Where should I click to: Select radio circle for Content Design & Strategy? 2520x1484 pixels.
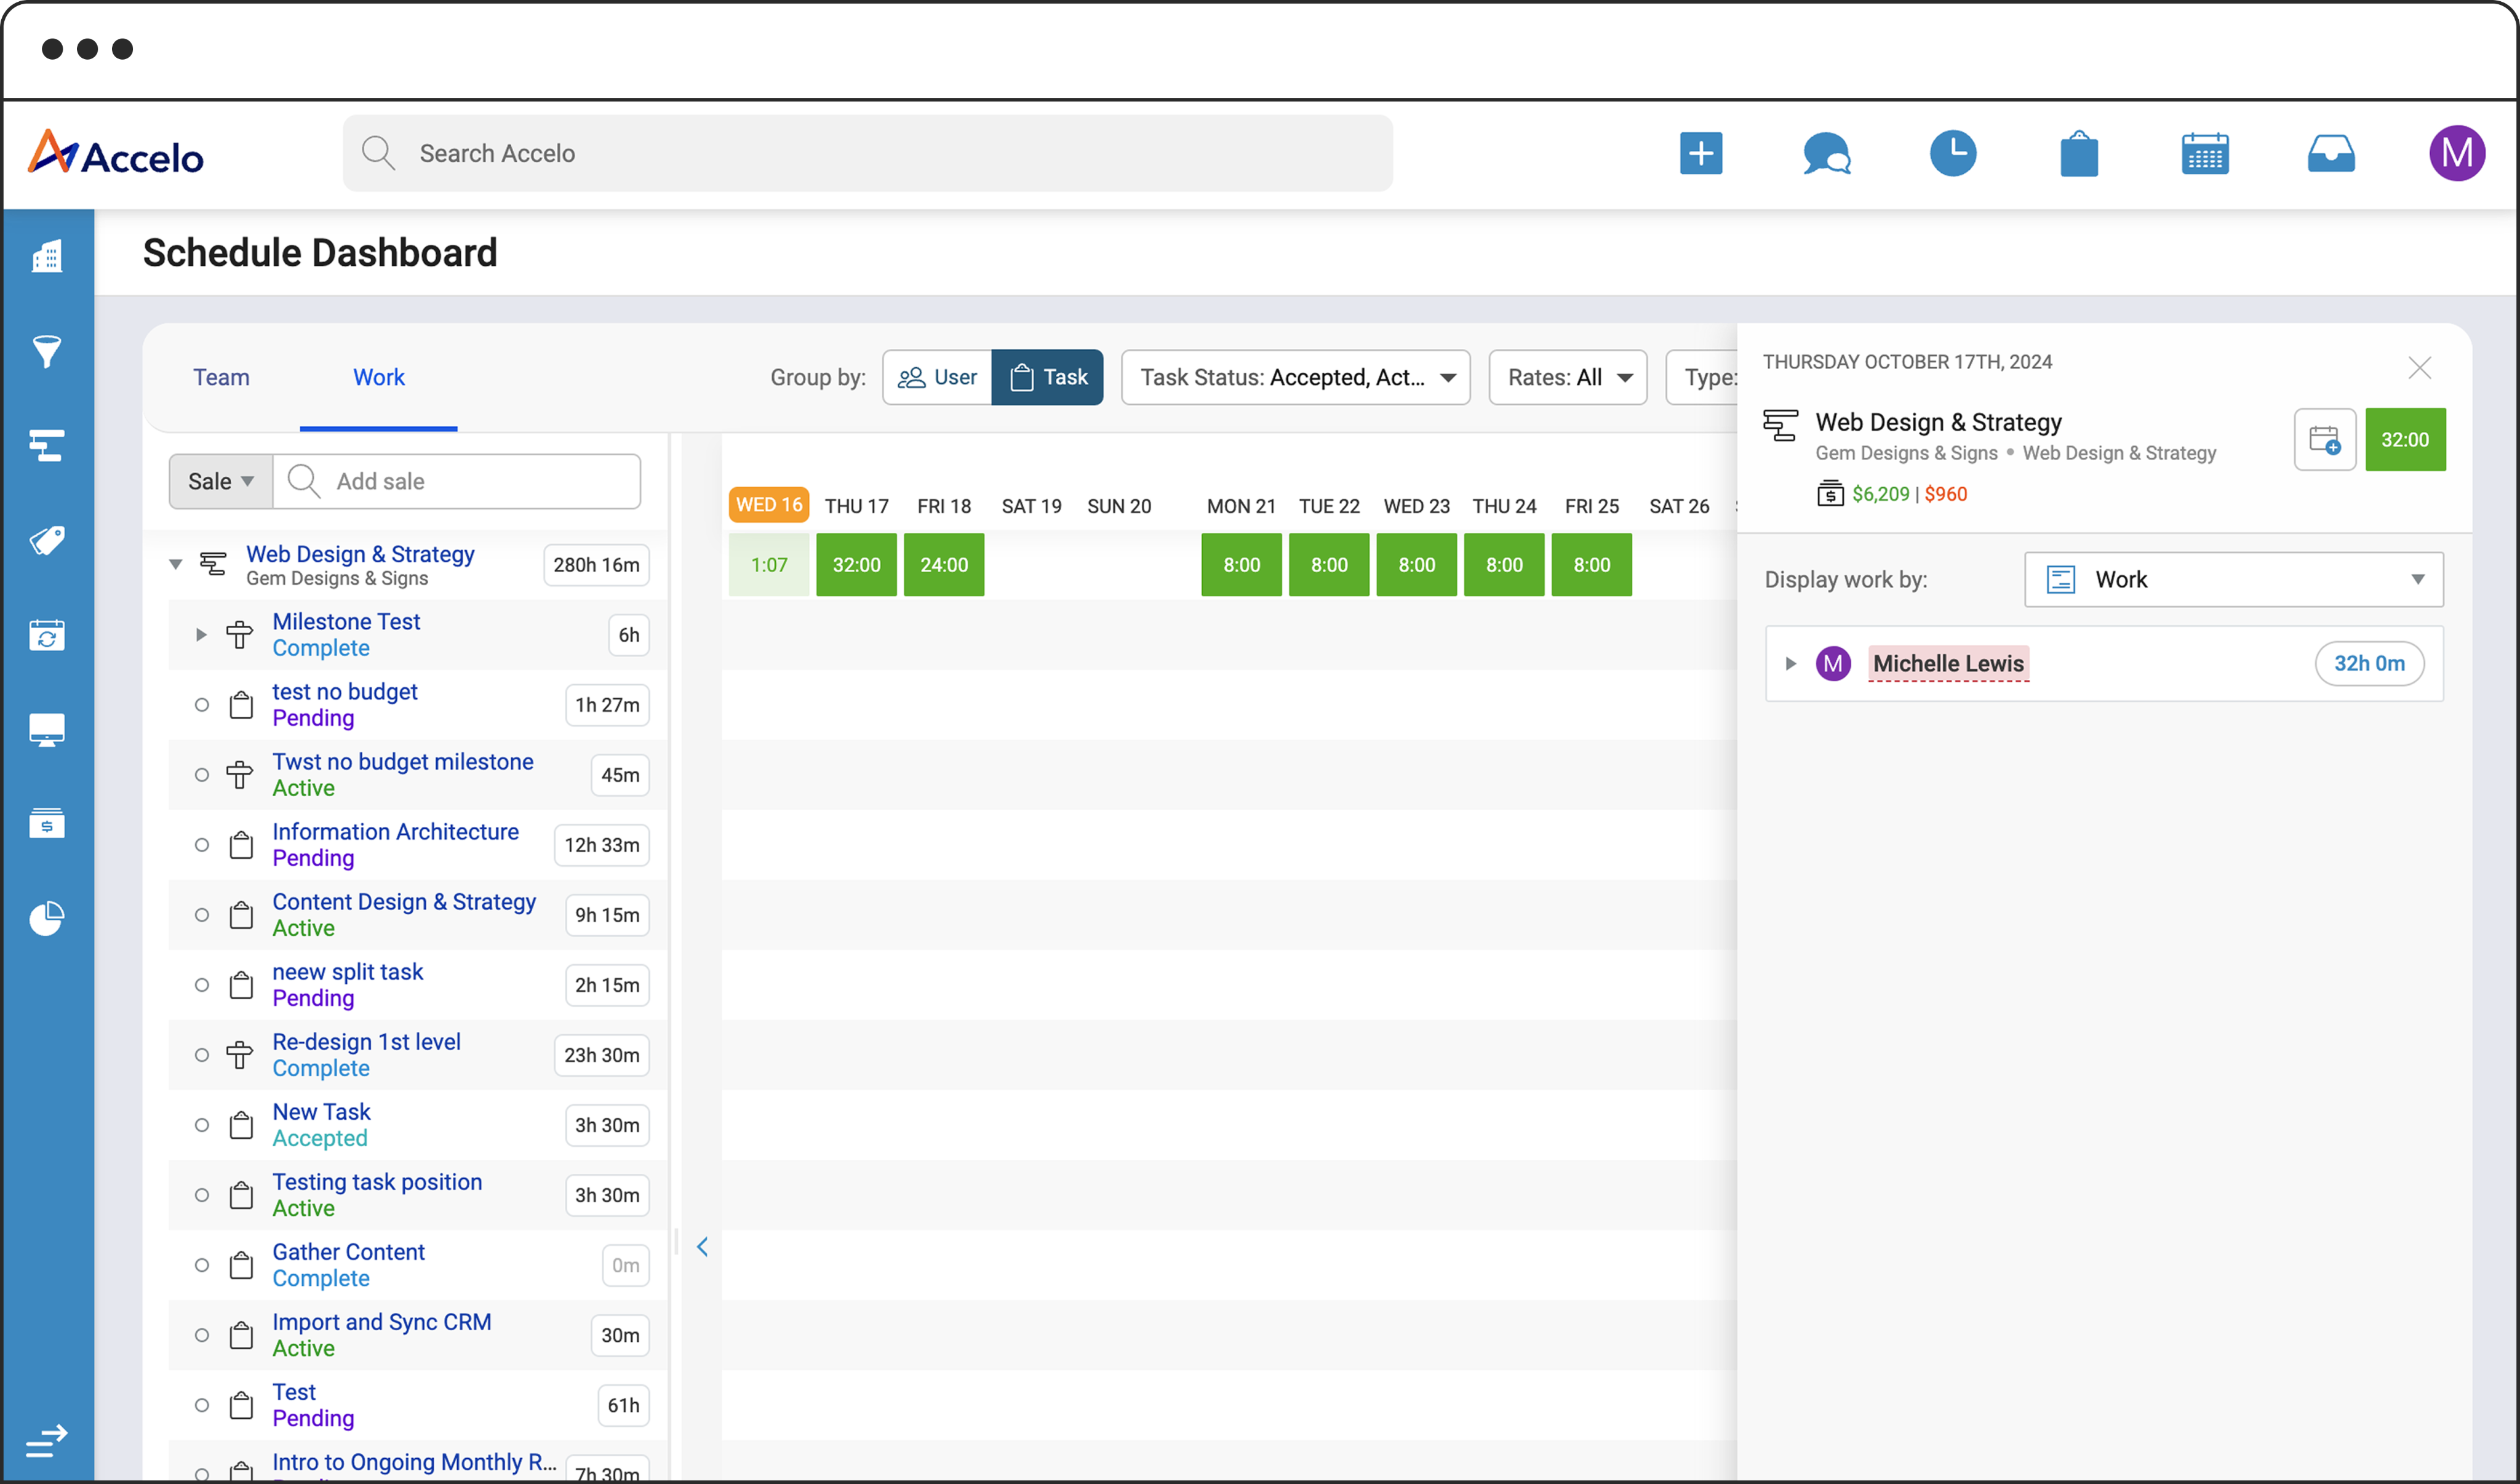pyautogui.click(x=202, y=915)
